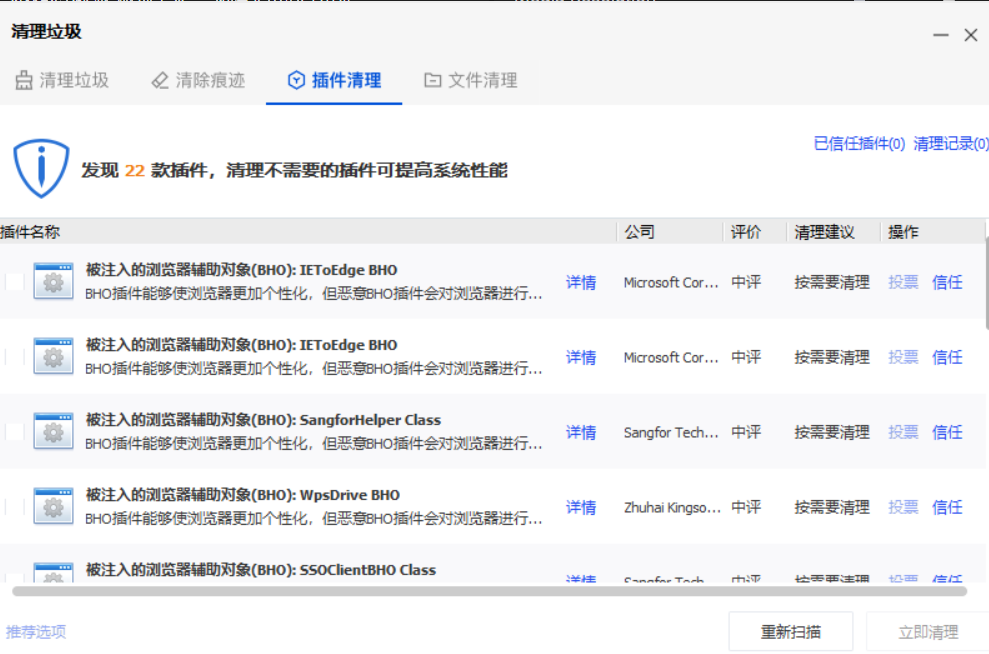
Task: Click the 立即清理 clean now button
Action: point(928,631)
